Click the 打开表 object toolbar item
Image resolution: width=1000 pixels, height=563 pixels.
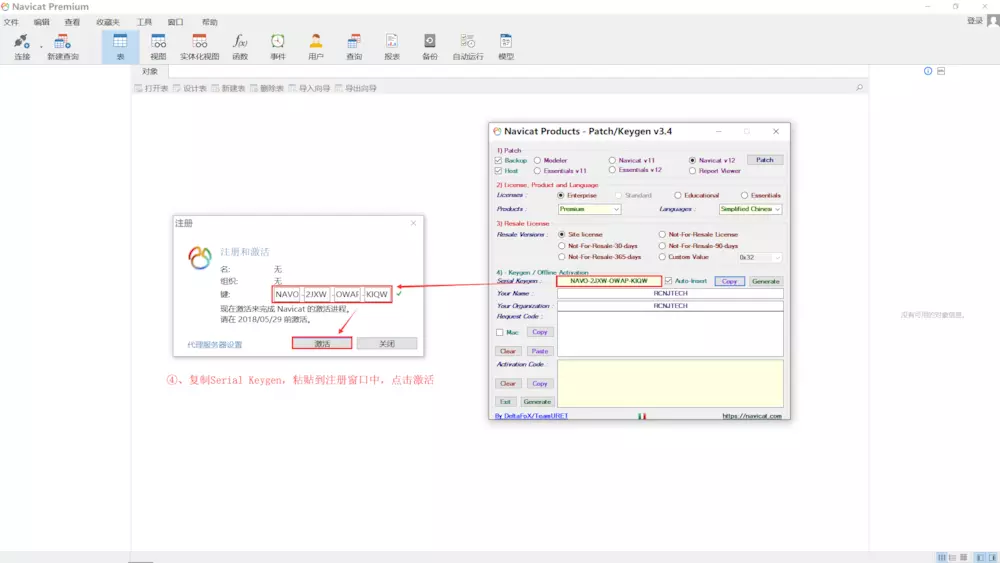pos(151,89)
